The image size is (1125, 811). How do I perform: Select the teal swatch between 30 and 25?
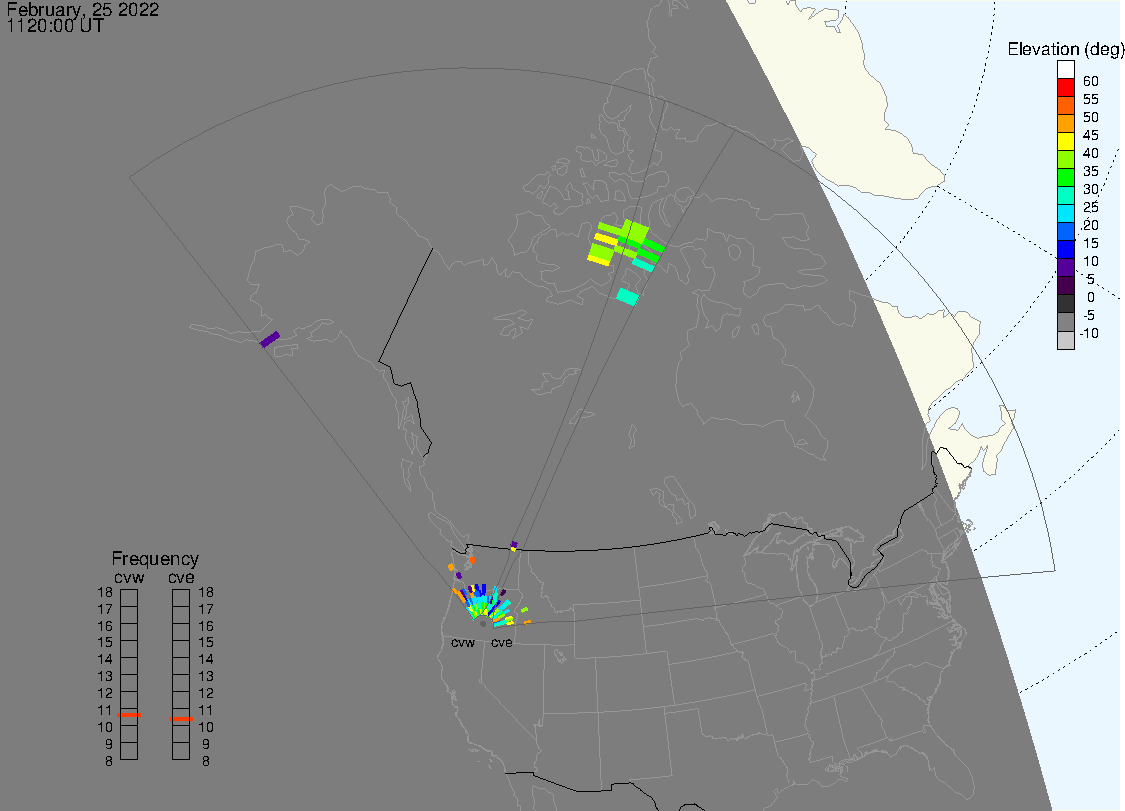coord(1065,195)
